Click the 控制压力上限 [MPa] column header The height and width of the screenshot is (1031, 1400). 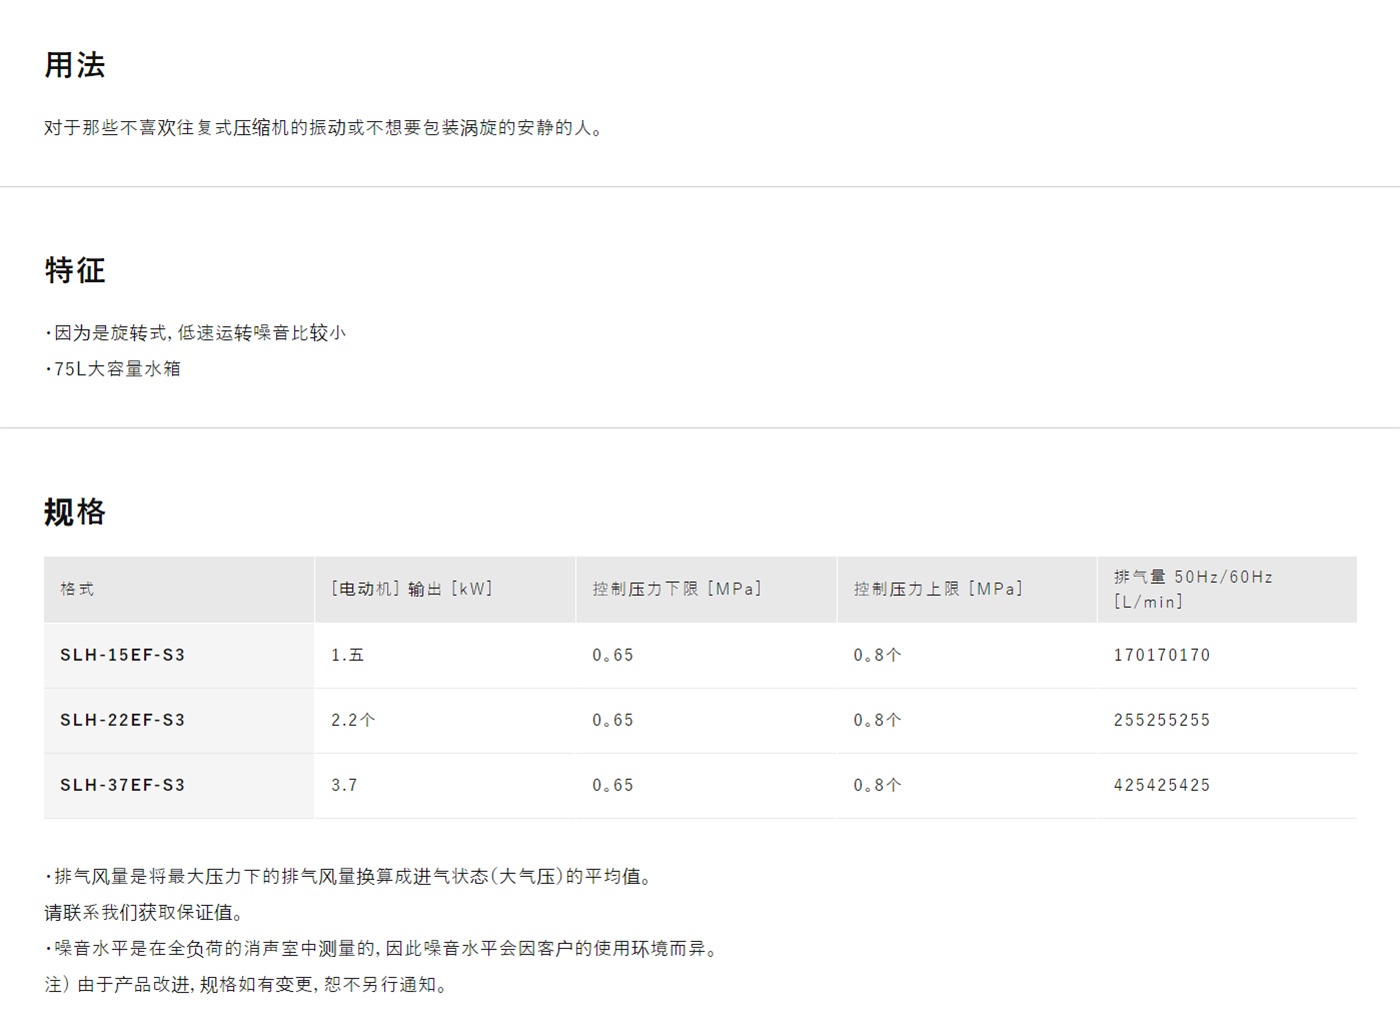click(x=938, y=589)
